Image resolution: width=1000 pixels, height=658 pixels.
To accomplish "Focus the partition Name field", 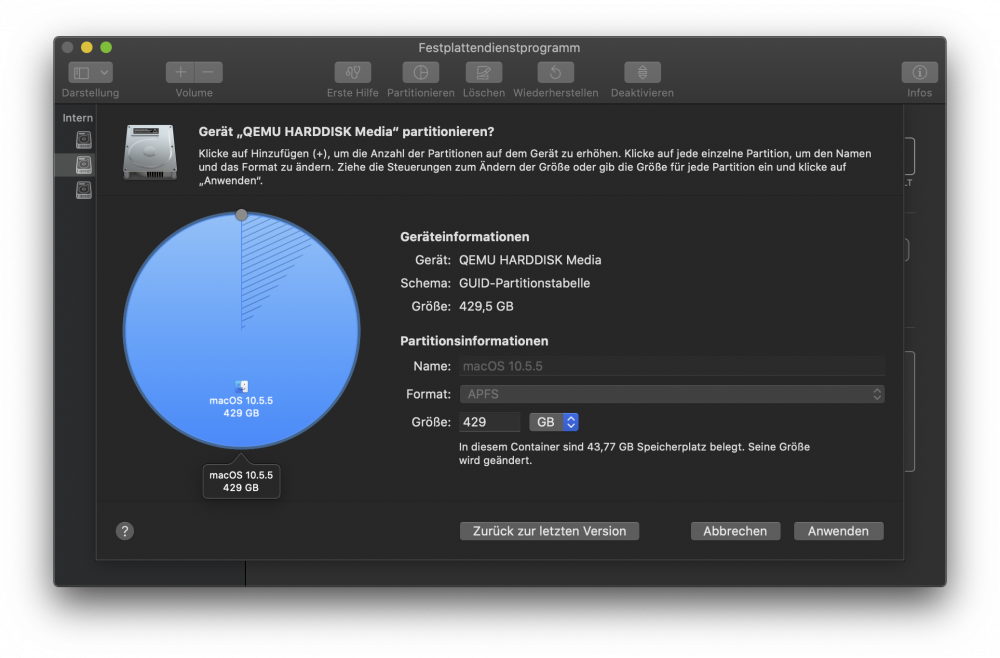I will pyautogui.click(x=672, y=366).
